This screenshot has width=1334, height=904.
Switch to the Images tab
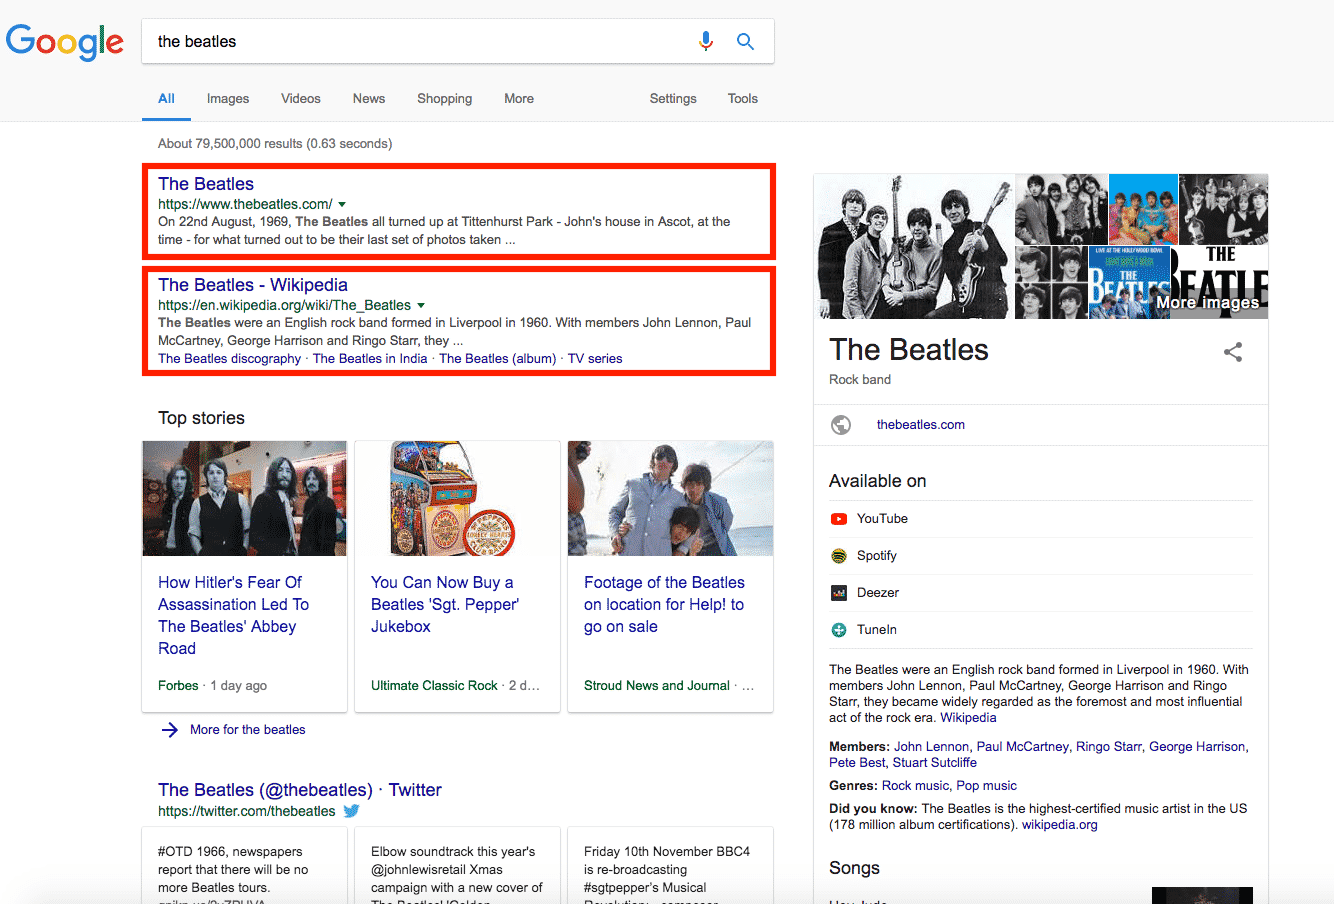coord(228,99)
